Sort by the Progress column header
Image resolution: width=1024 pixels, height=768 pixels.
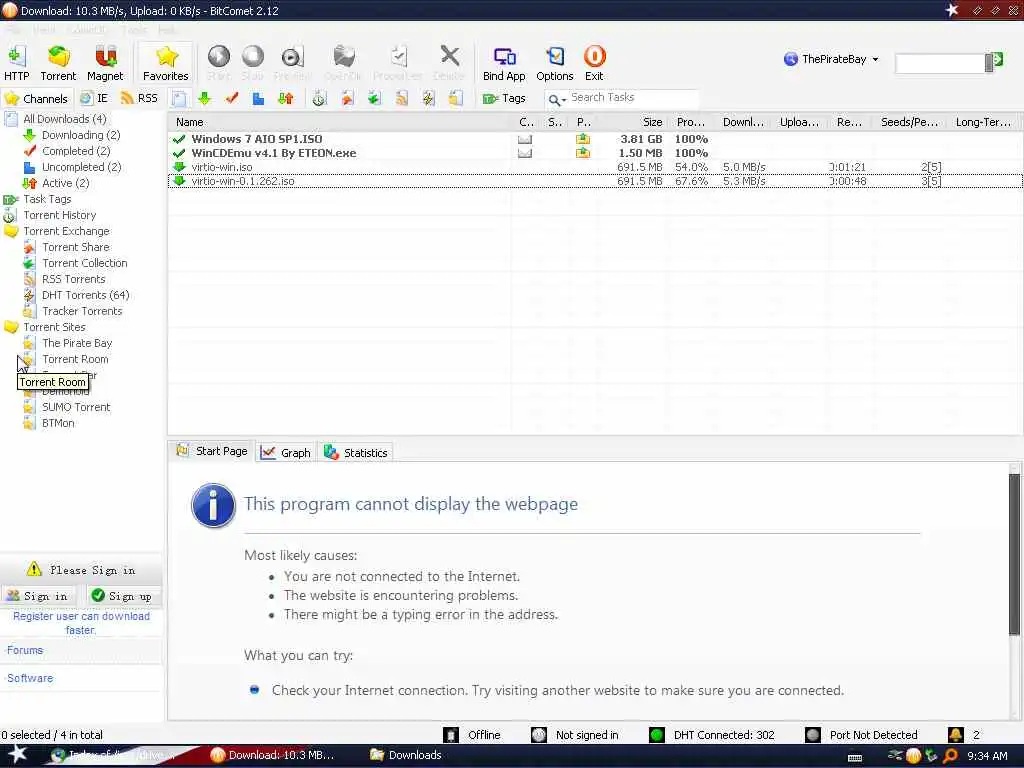pos(691,122)
